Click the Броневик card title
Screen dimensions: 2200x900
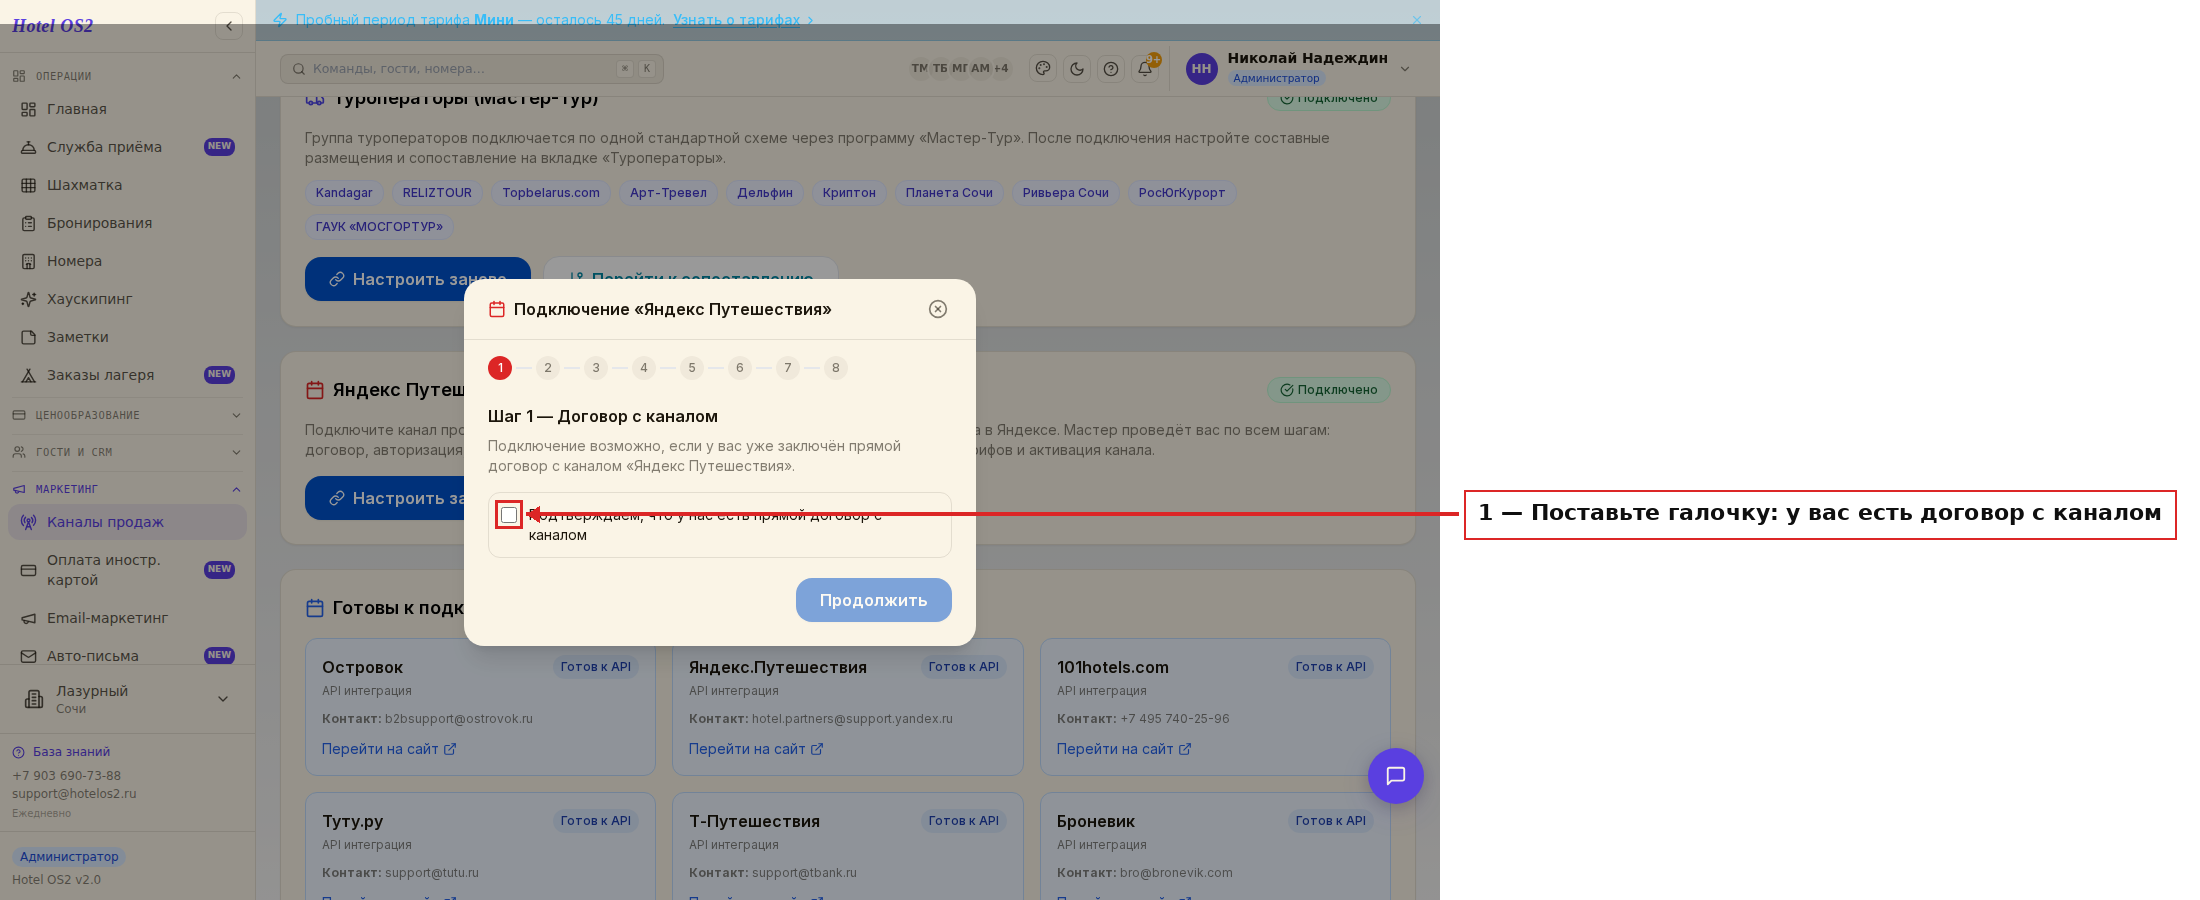tap(1096, 821)
